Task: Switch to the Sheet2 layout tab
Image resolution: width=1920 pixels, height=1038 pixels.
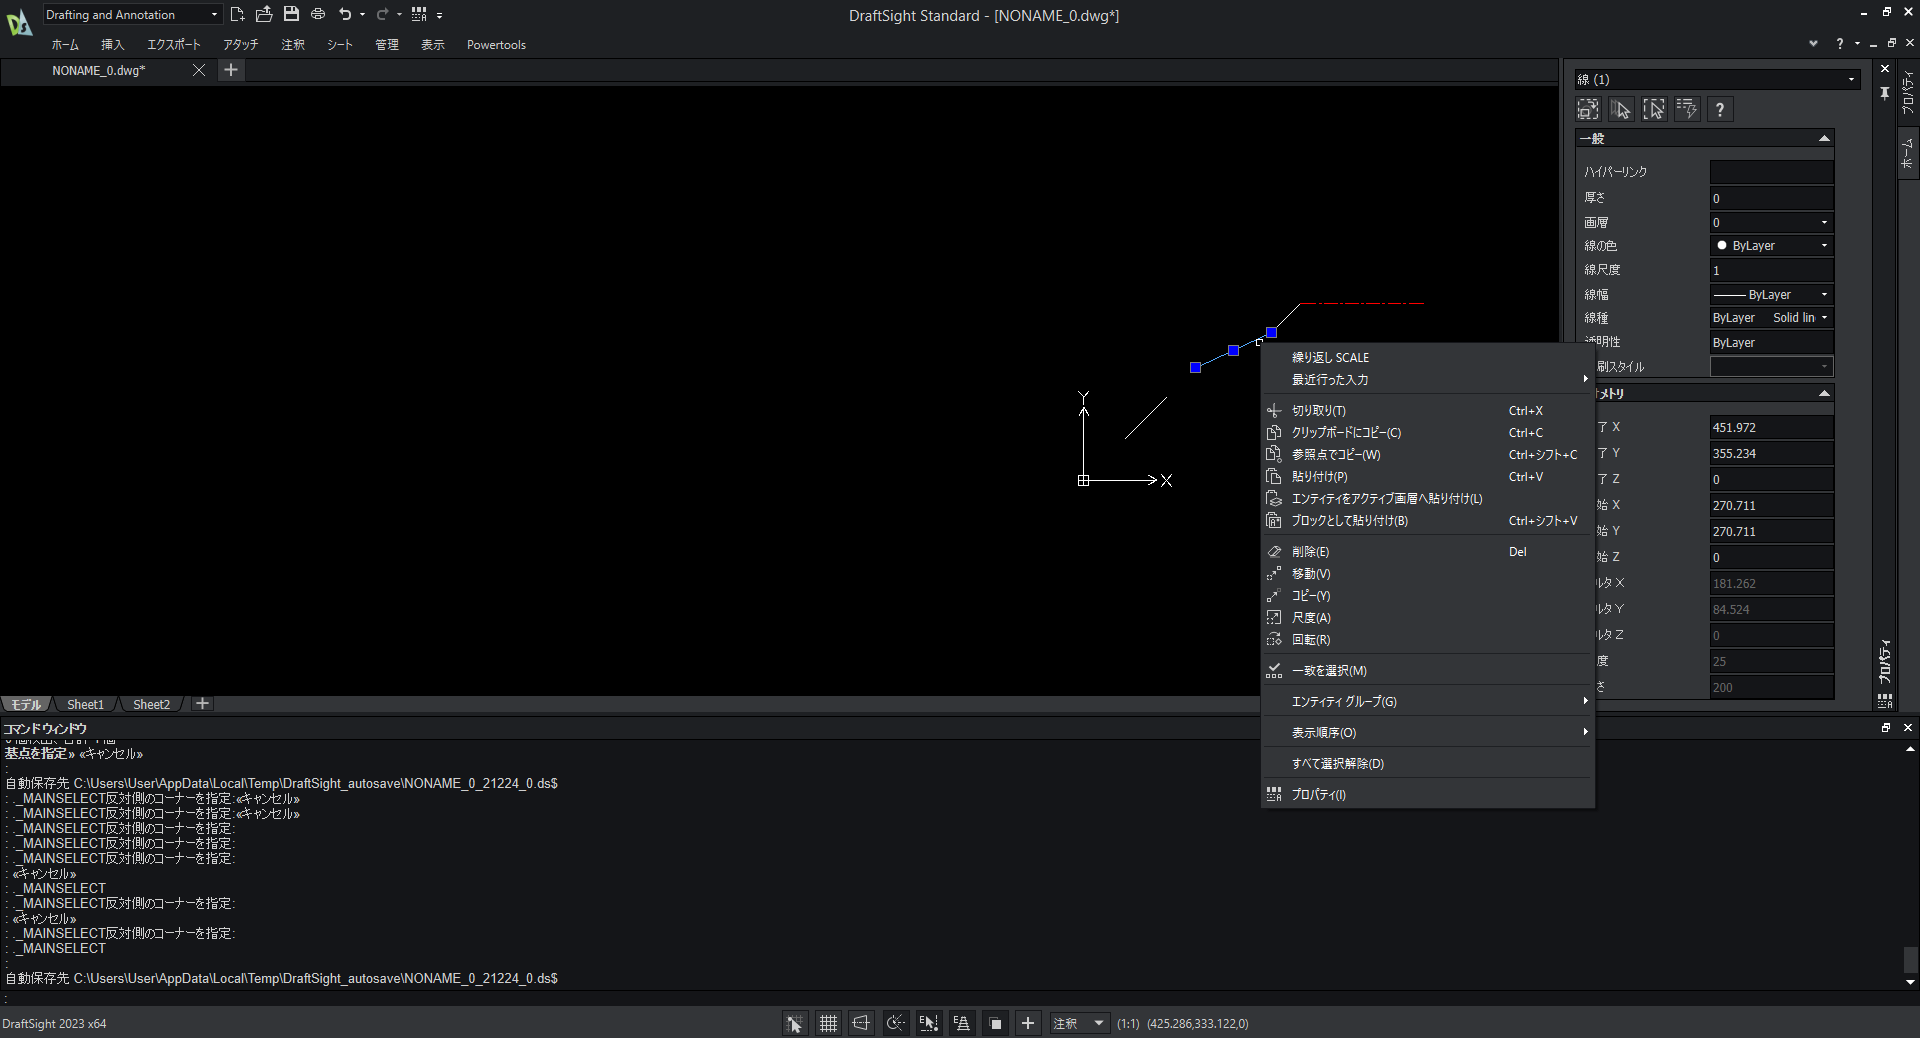Action: click(x=151, y=704)
